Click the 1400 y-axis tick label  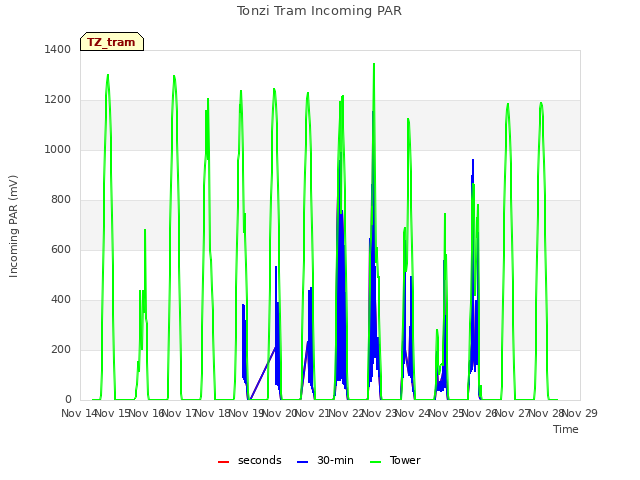(58, 50)
